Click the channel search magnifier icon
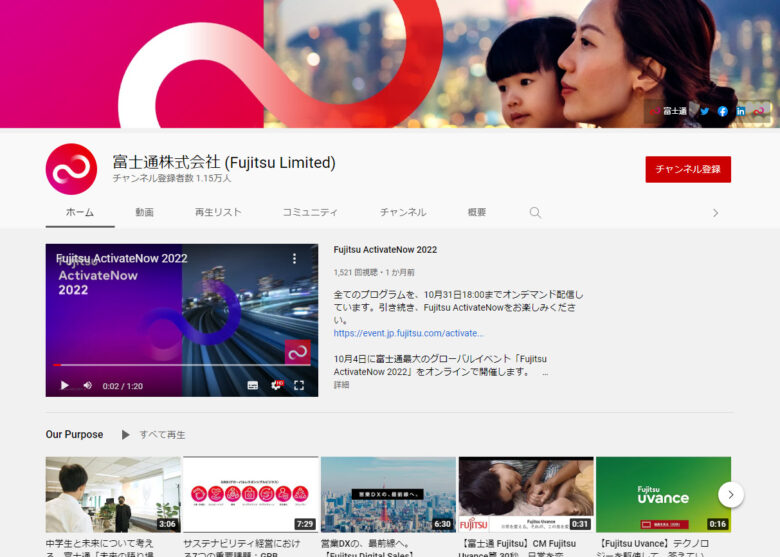Screen dimensions: 780x557 click(x=535, y=213)
